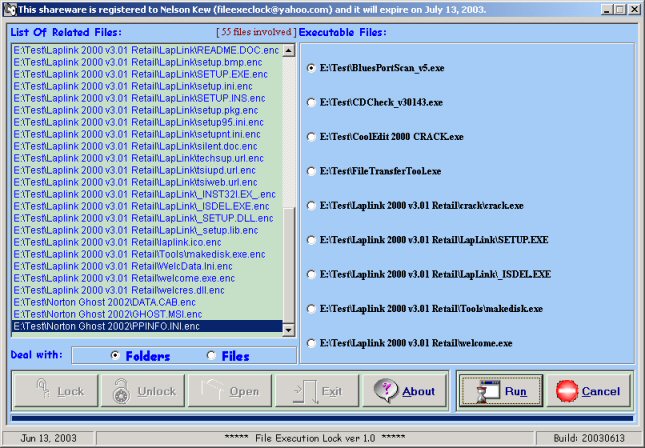Click the Run button

pos(501,390)
